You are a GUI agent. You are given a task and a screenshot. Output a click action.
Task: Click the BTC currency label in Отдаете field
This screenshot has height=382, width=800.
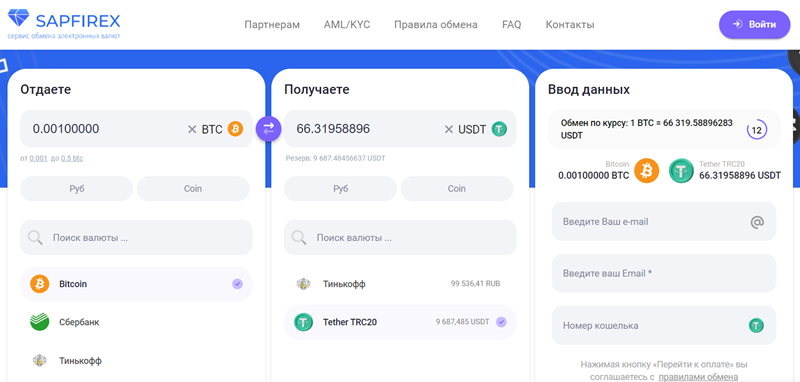pos(212,130)
